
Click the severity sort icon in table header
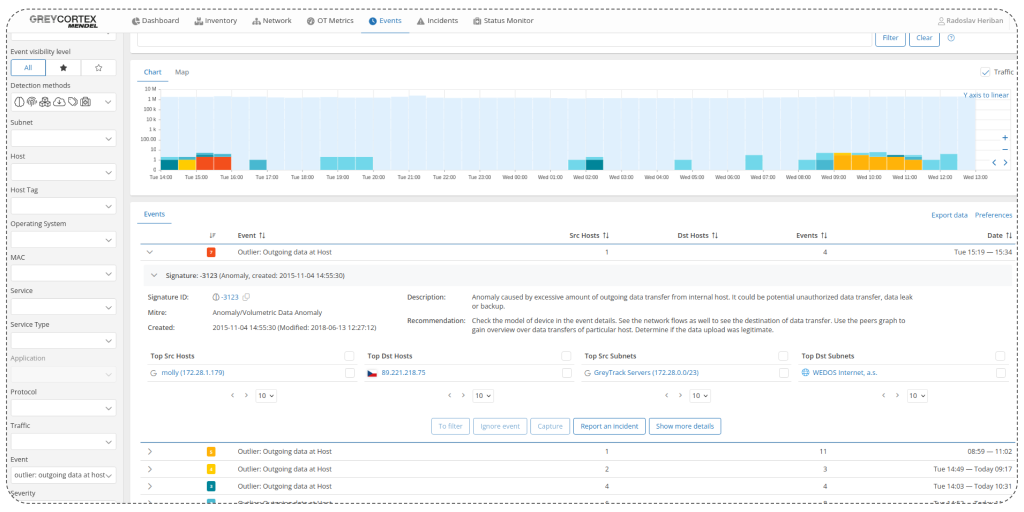tap(212, 235)
